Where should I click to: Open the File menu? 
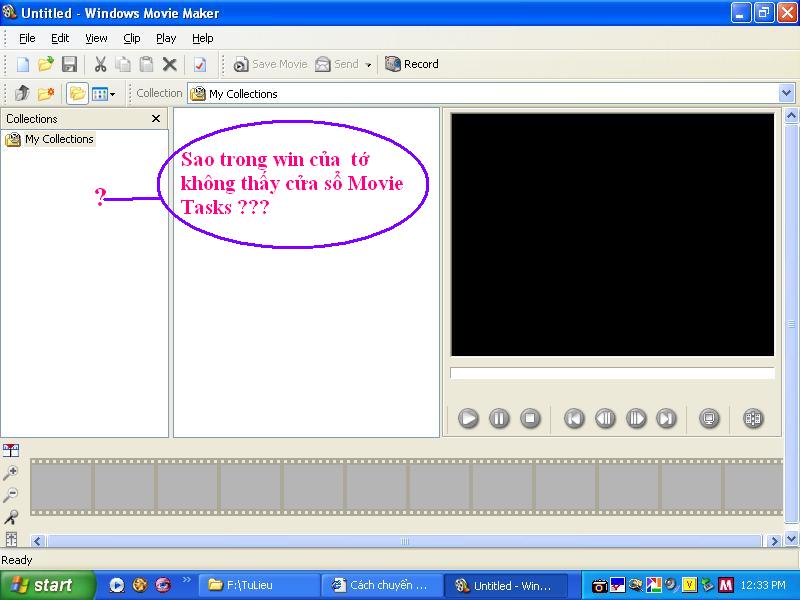click(27, 38)
